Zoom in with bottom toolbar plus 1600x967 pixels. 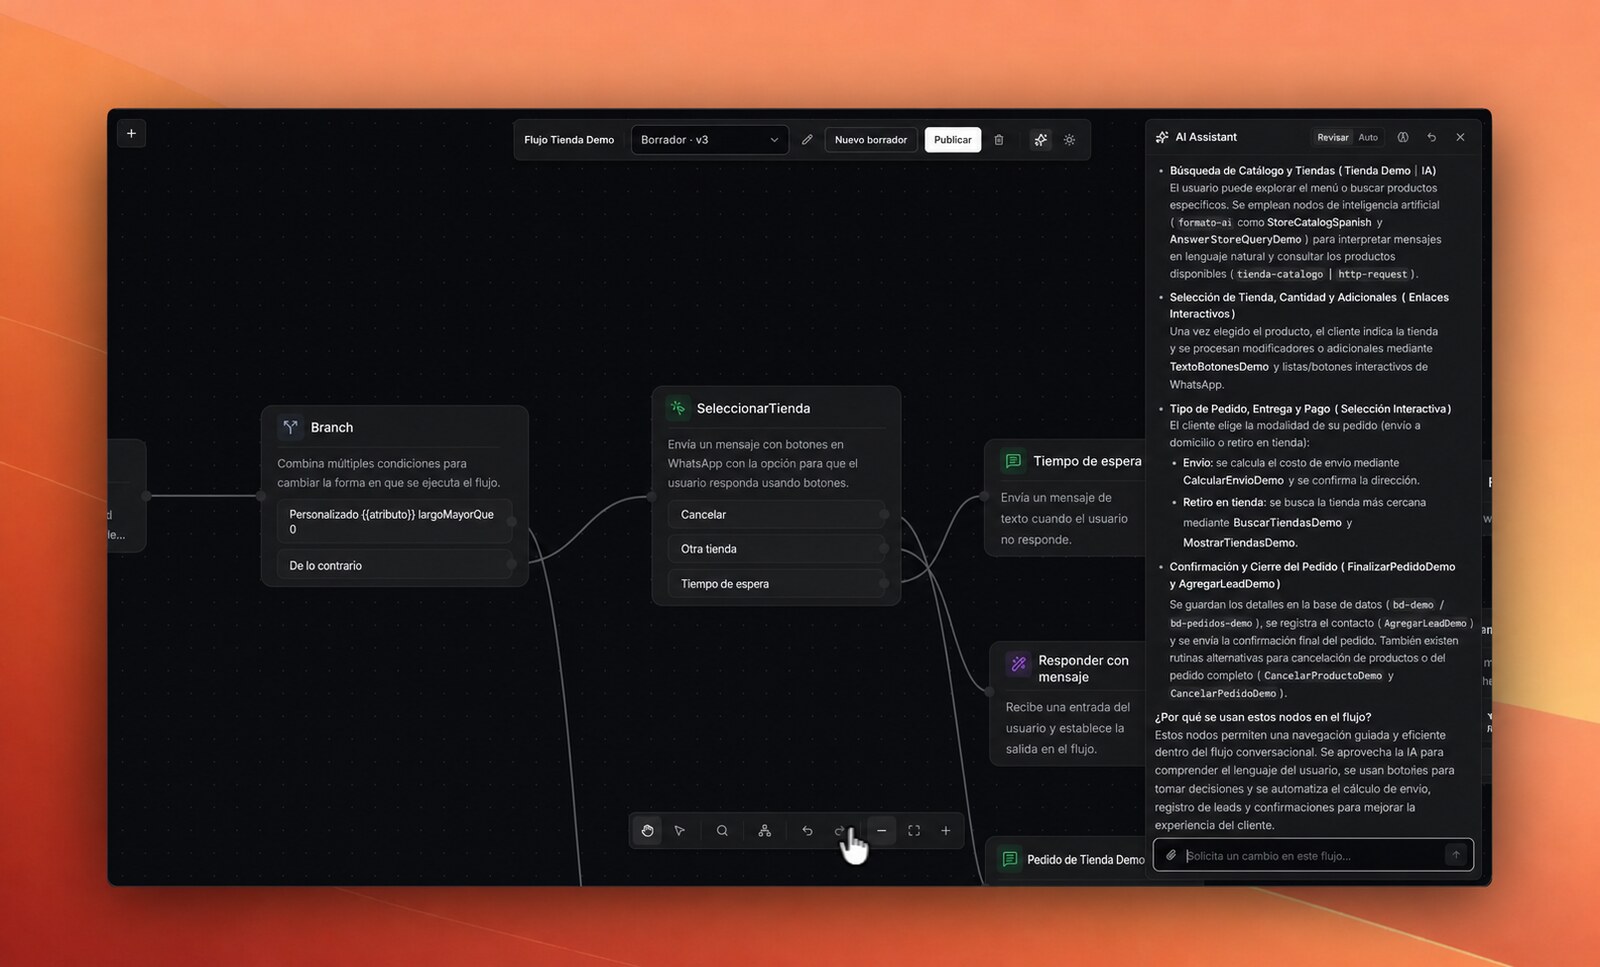946,831
